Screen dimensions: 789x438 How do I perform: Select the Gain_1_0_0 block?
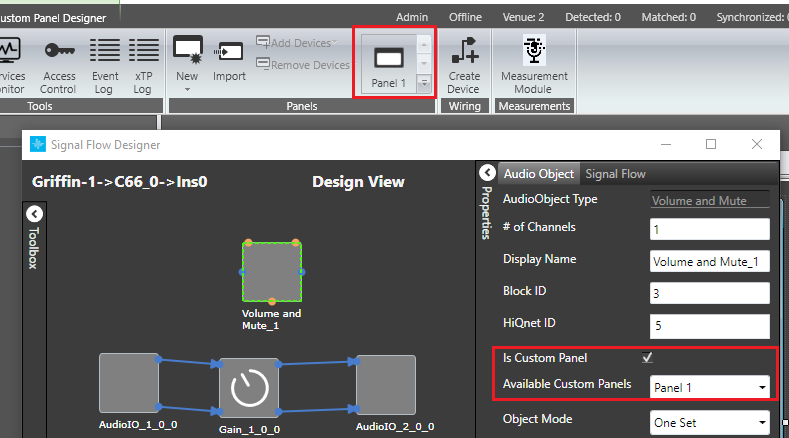249,388
